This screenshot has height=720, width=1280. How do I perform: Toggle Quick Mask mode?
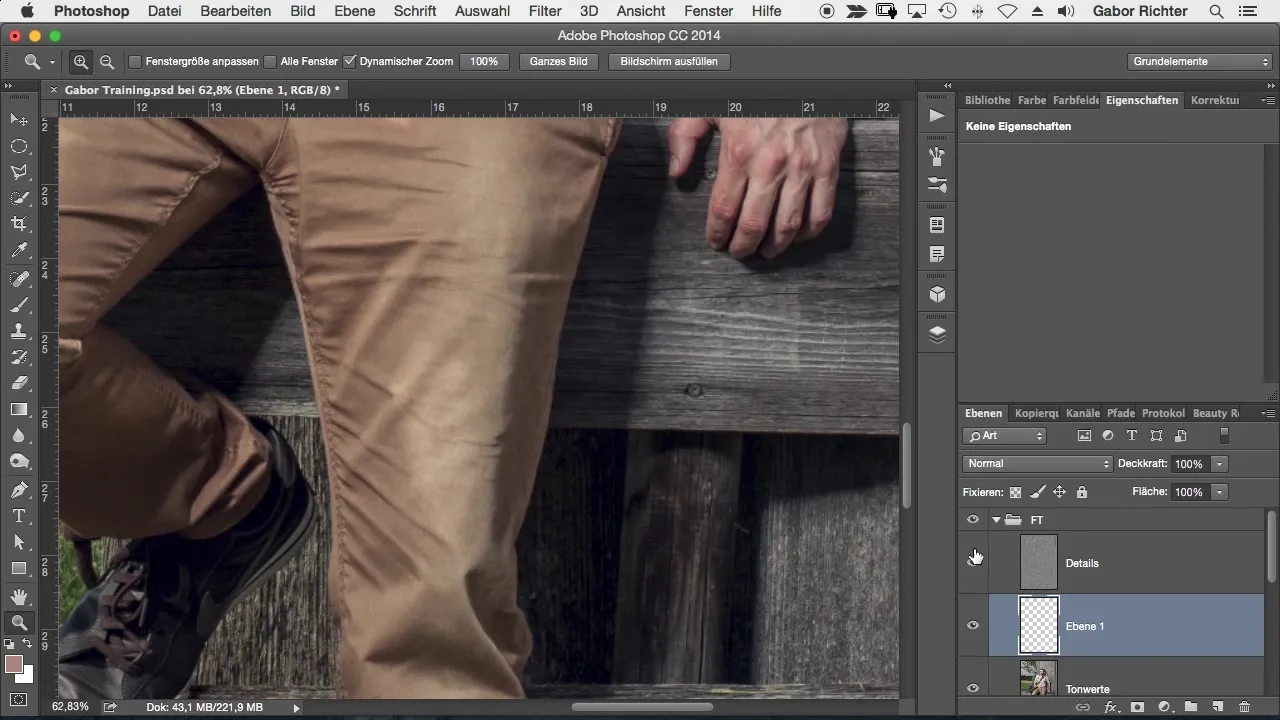coord(19,699)
